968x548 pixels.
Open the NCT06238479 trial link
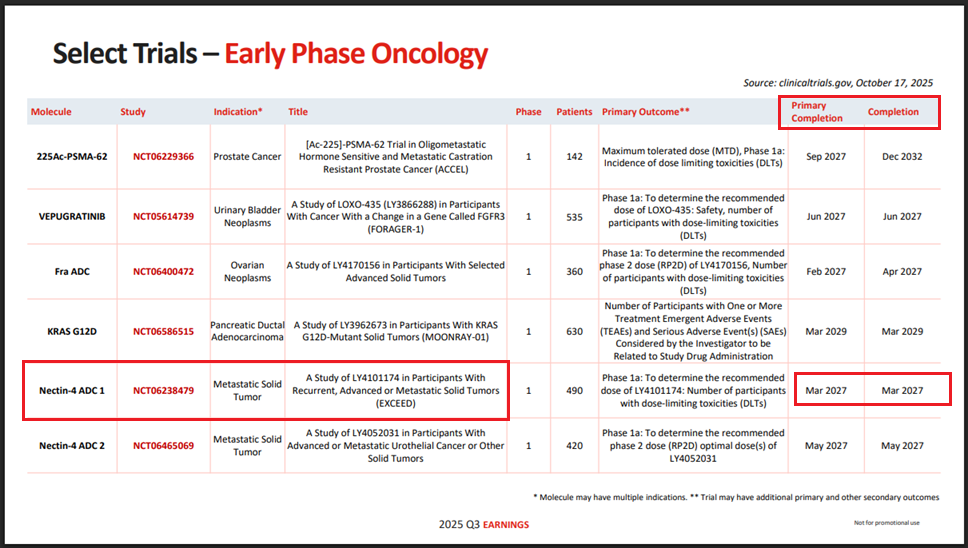157,391
